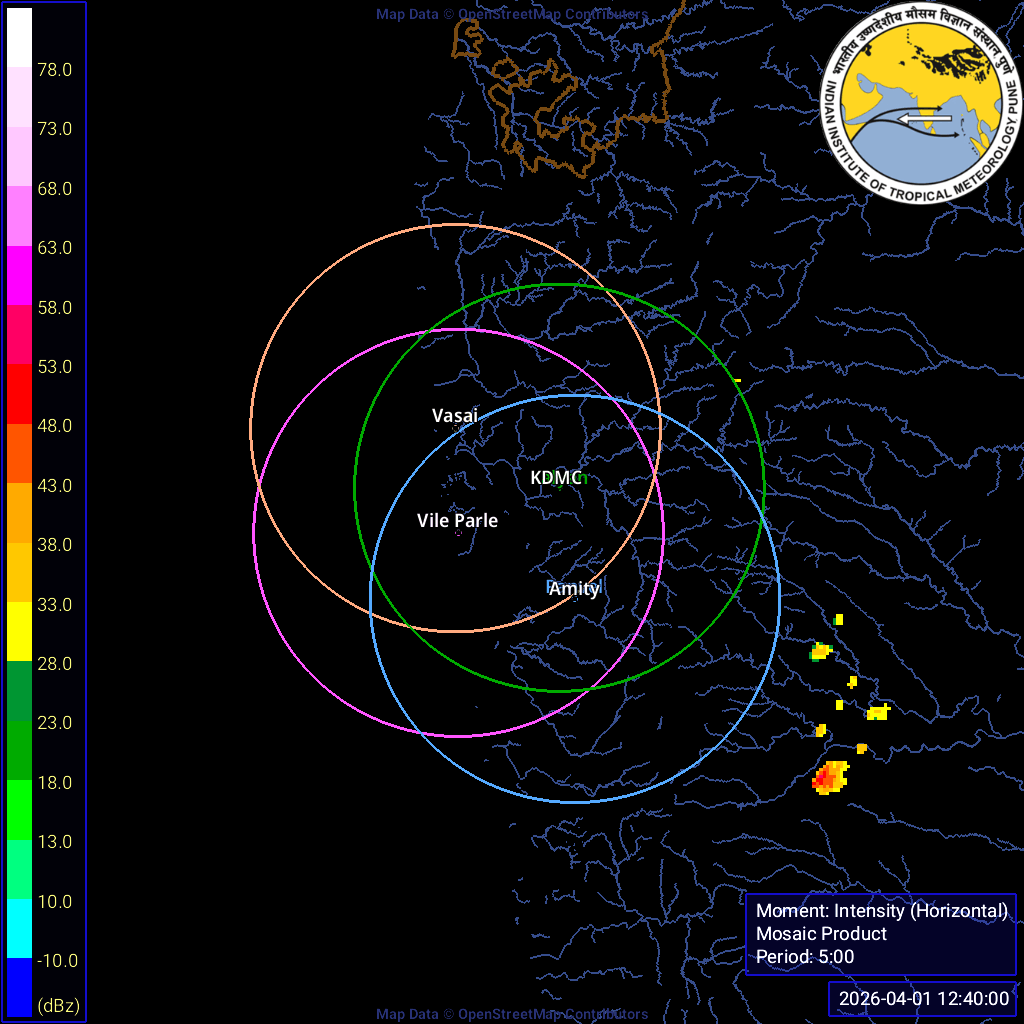
Task: Click the large red-orange radar echo
Action: click(x=829, y=777)
